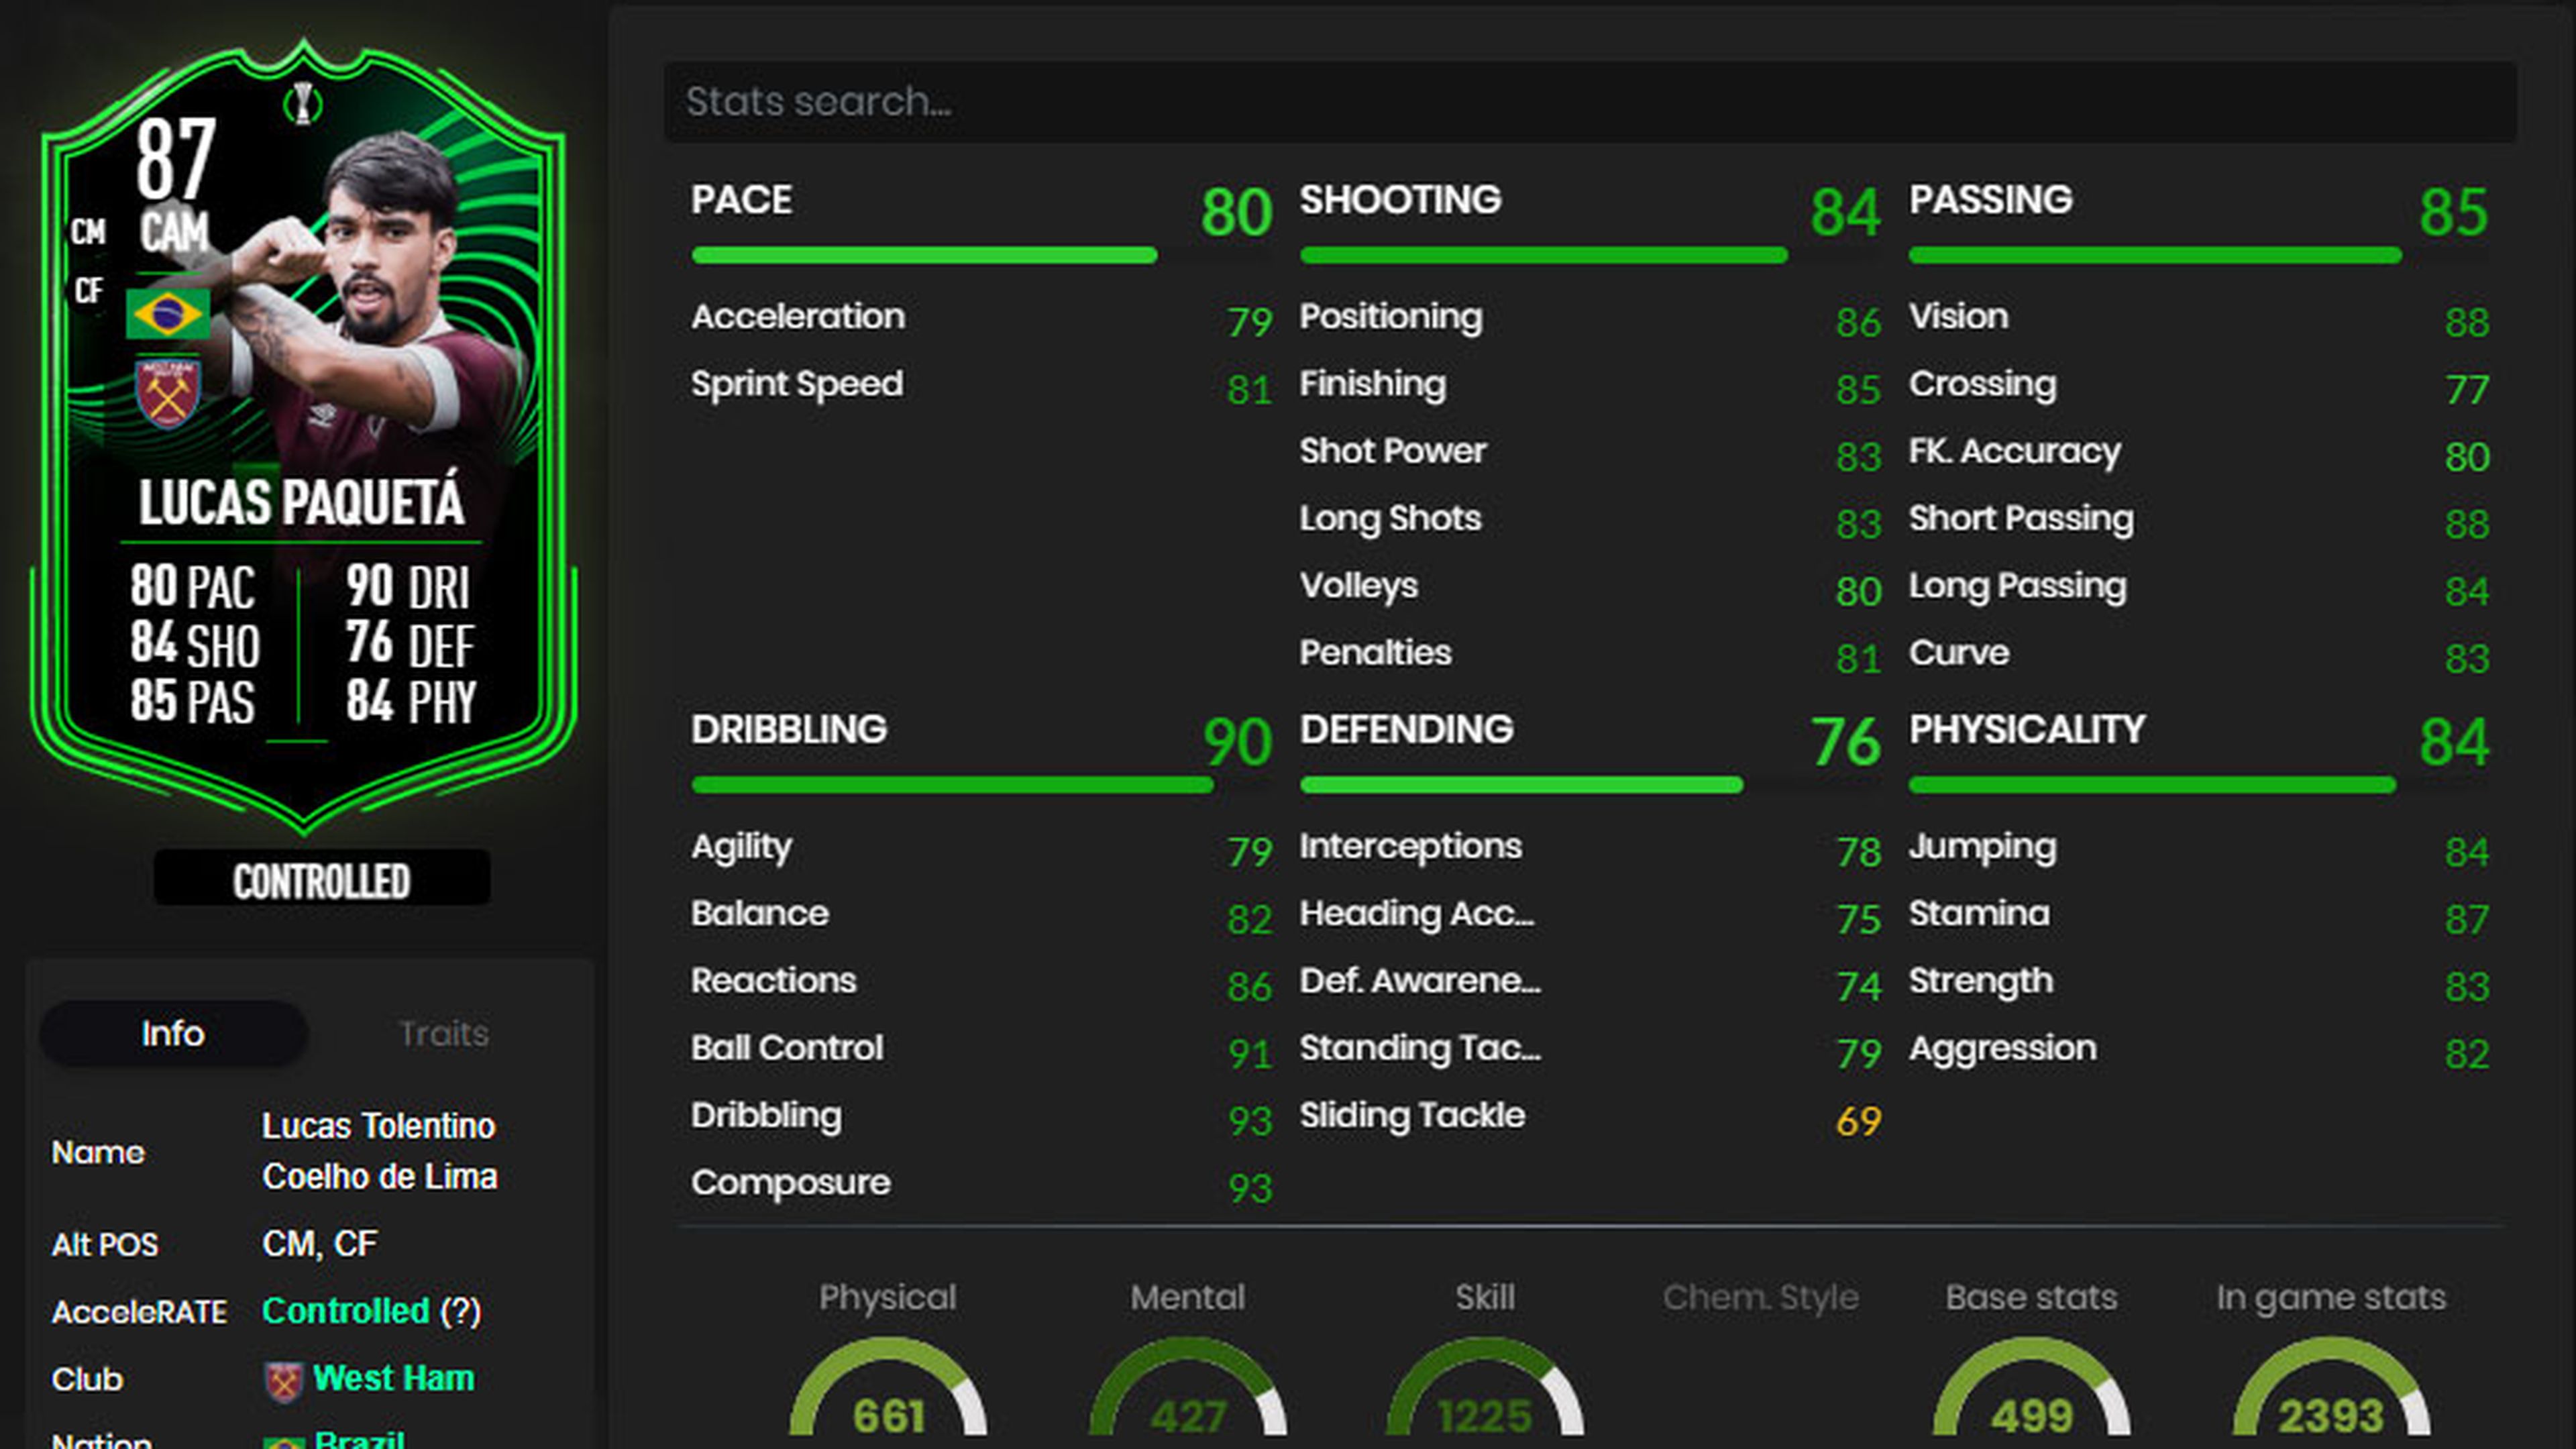Click the West Ham badge beside Club
The height and width of the screenshot is (1449, 2576).
point(283,1381)
